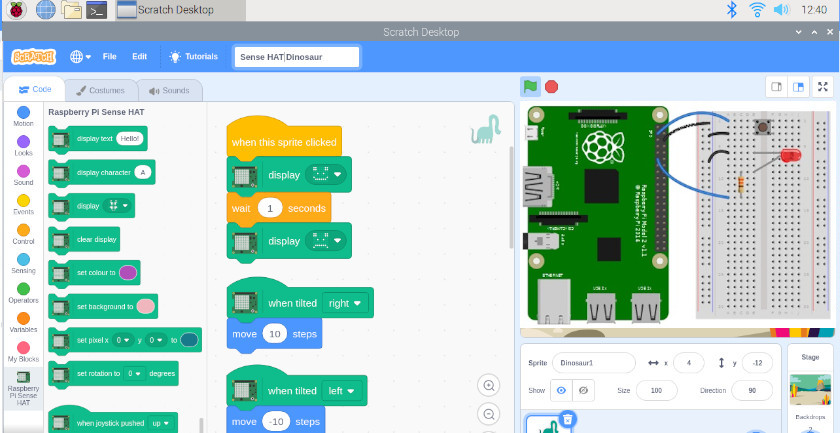This screenshot has width=840, height=433.
Task: Click the sprite Size field 100
Action: tap(656, 391)
